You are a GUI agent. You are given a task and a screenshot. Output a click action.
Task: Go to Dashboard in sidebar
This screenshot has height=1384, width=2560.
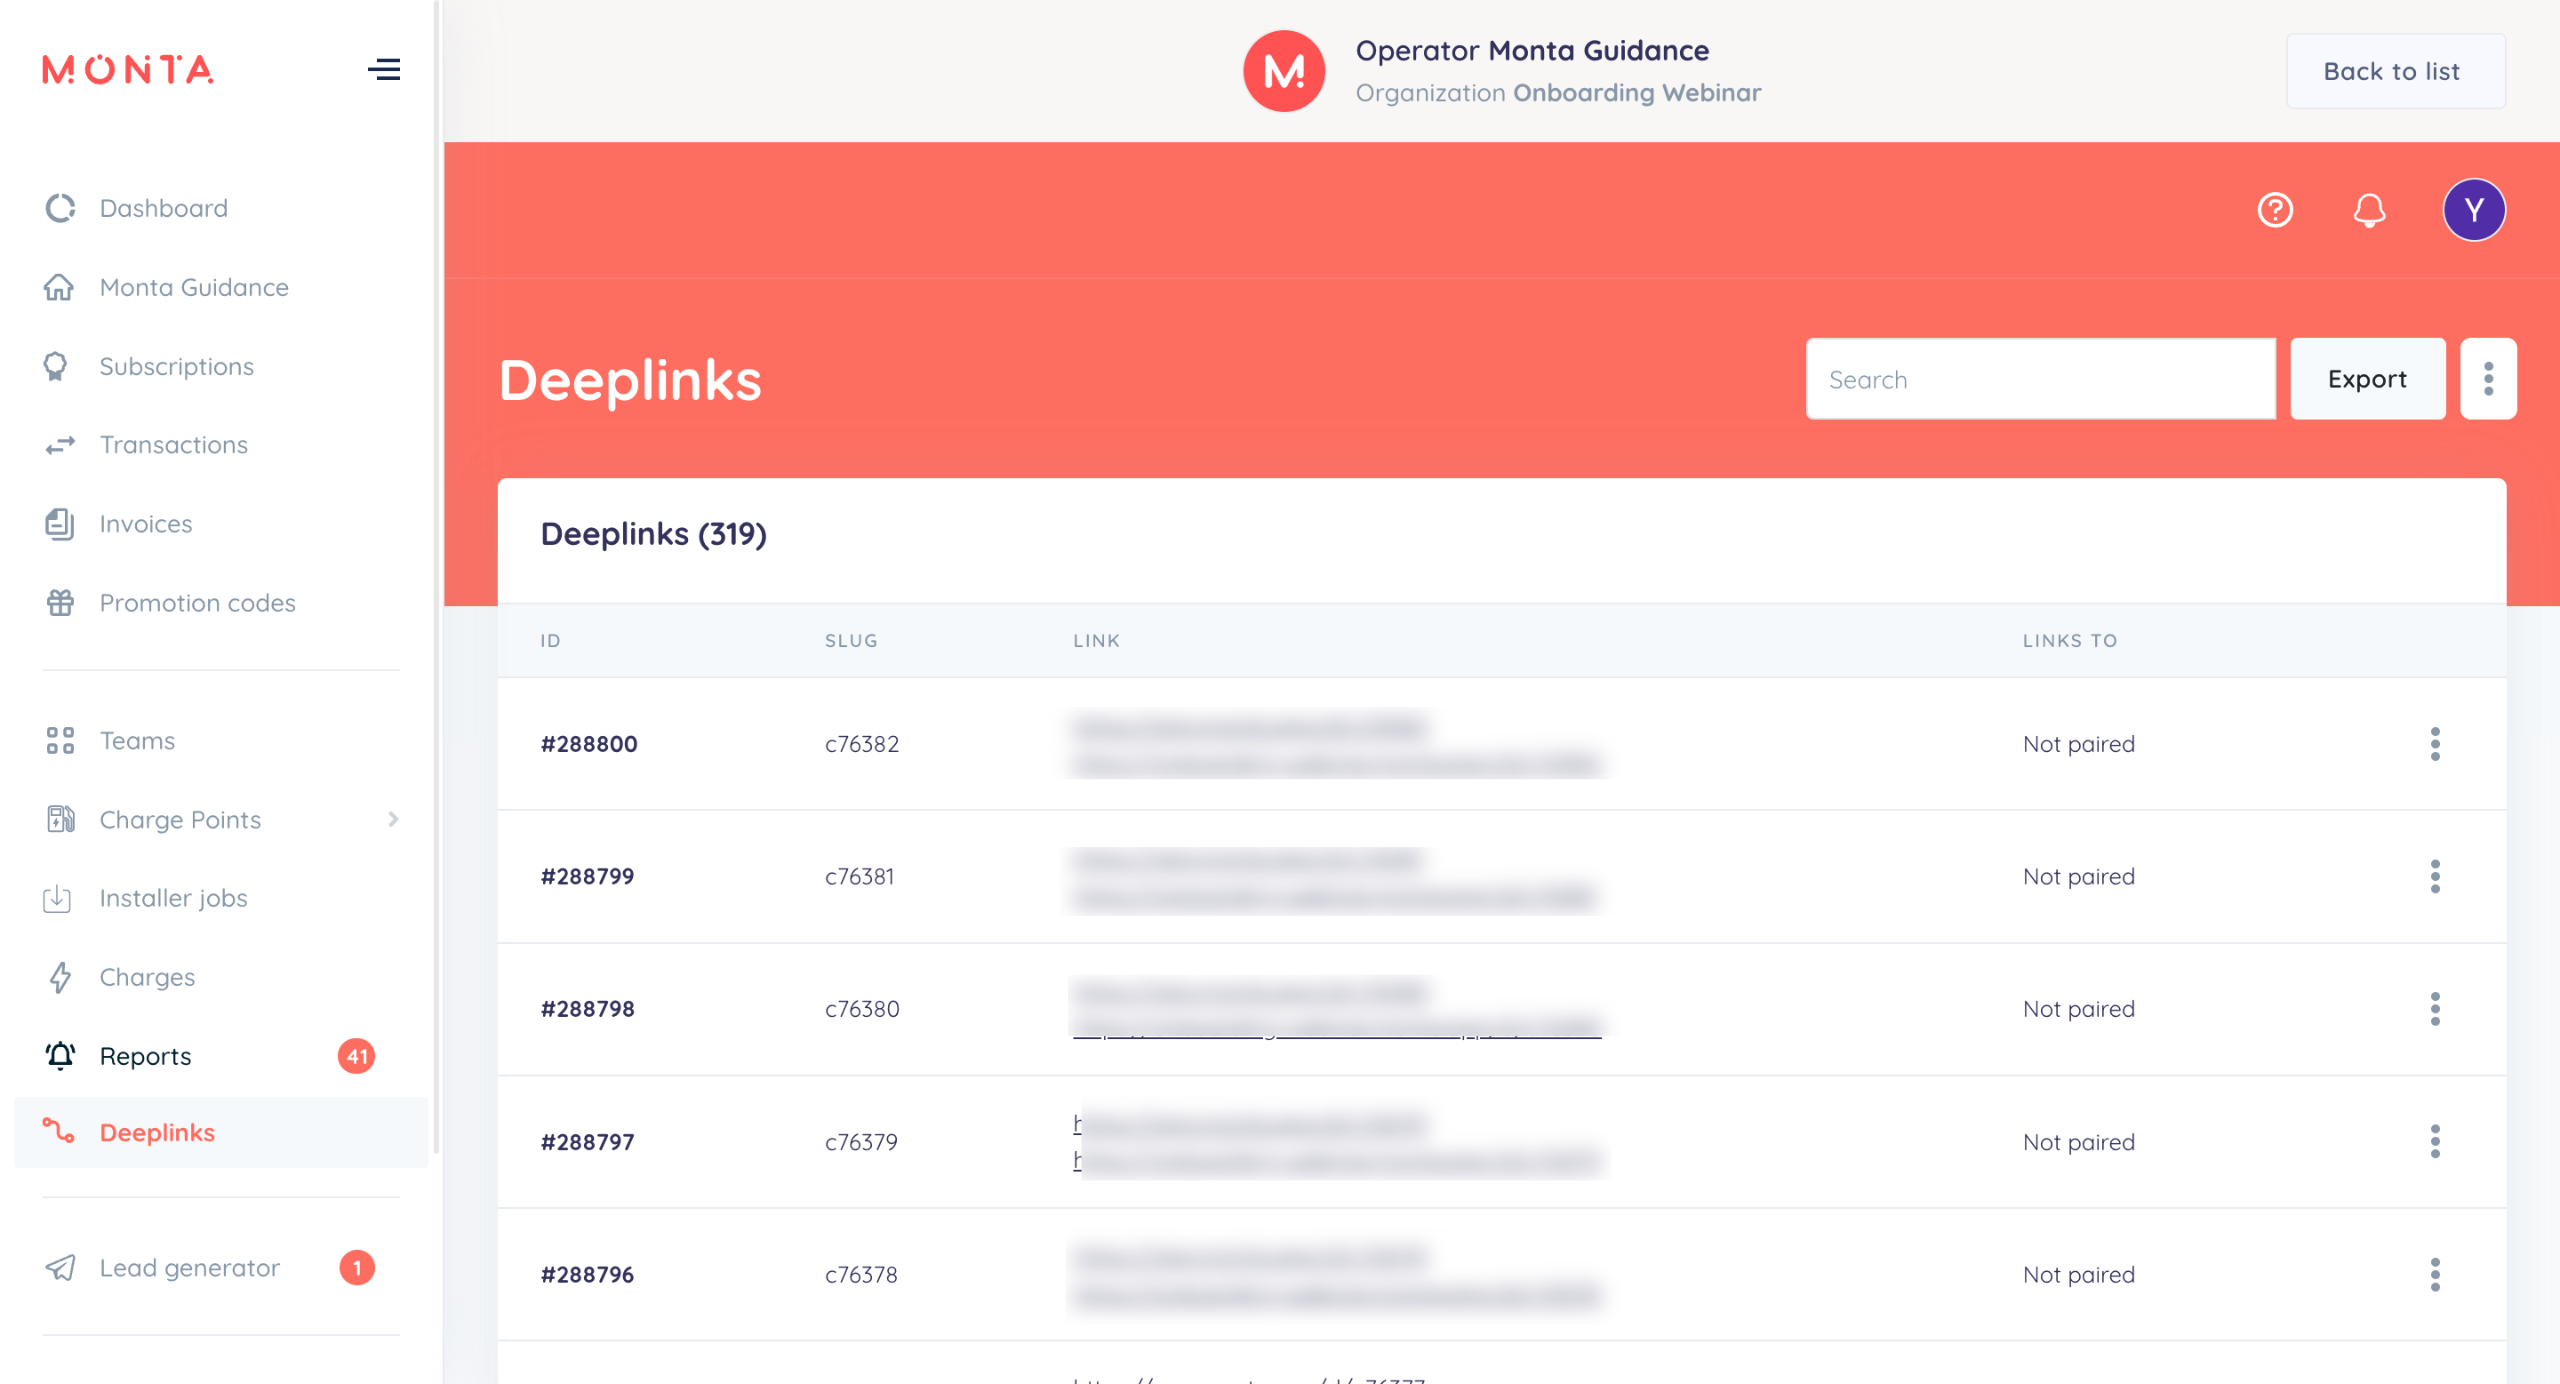click(164, 208)
